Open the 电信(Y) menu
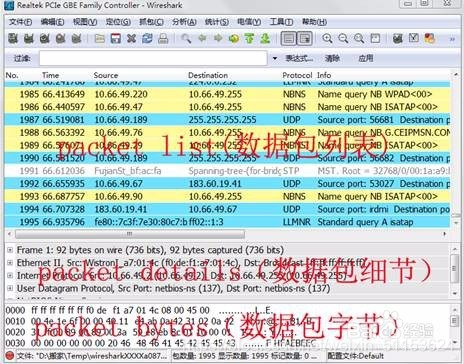The height and width of the screenshot is (364, 464). pos(249,22)
